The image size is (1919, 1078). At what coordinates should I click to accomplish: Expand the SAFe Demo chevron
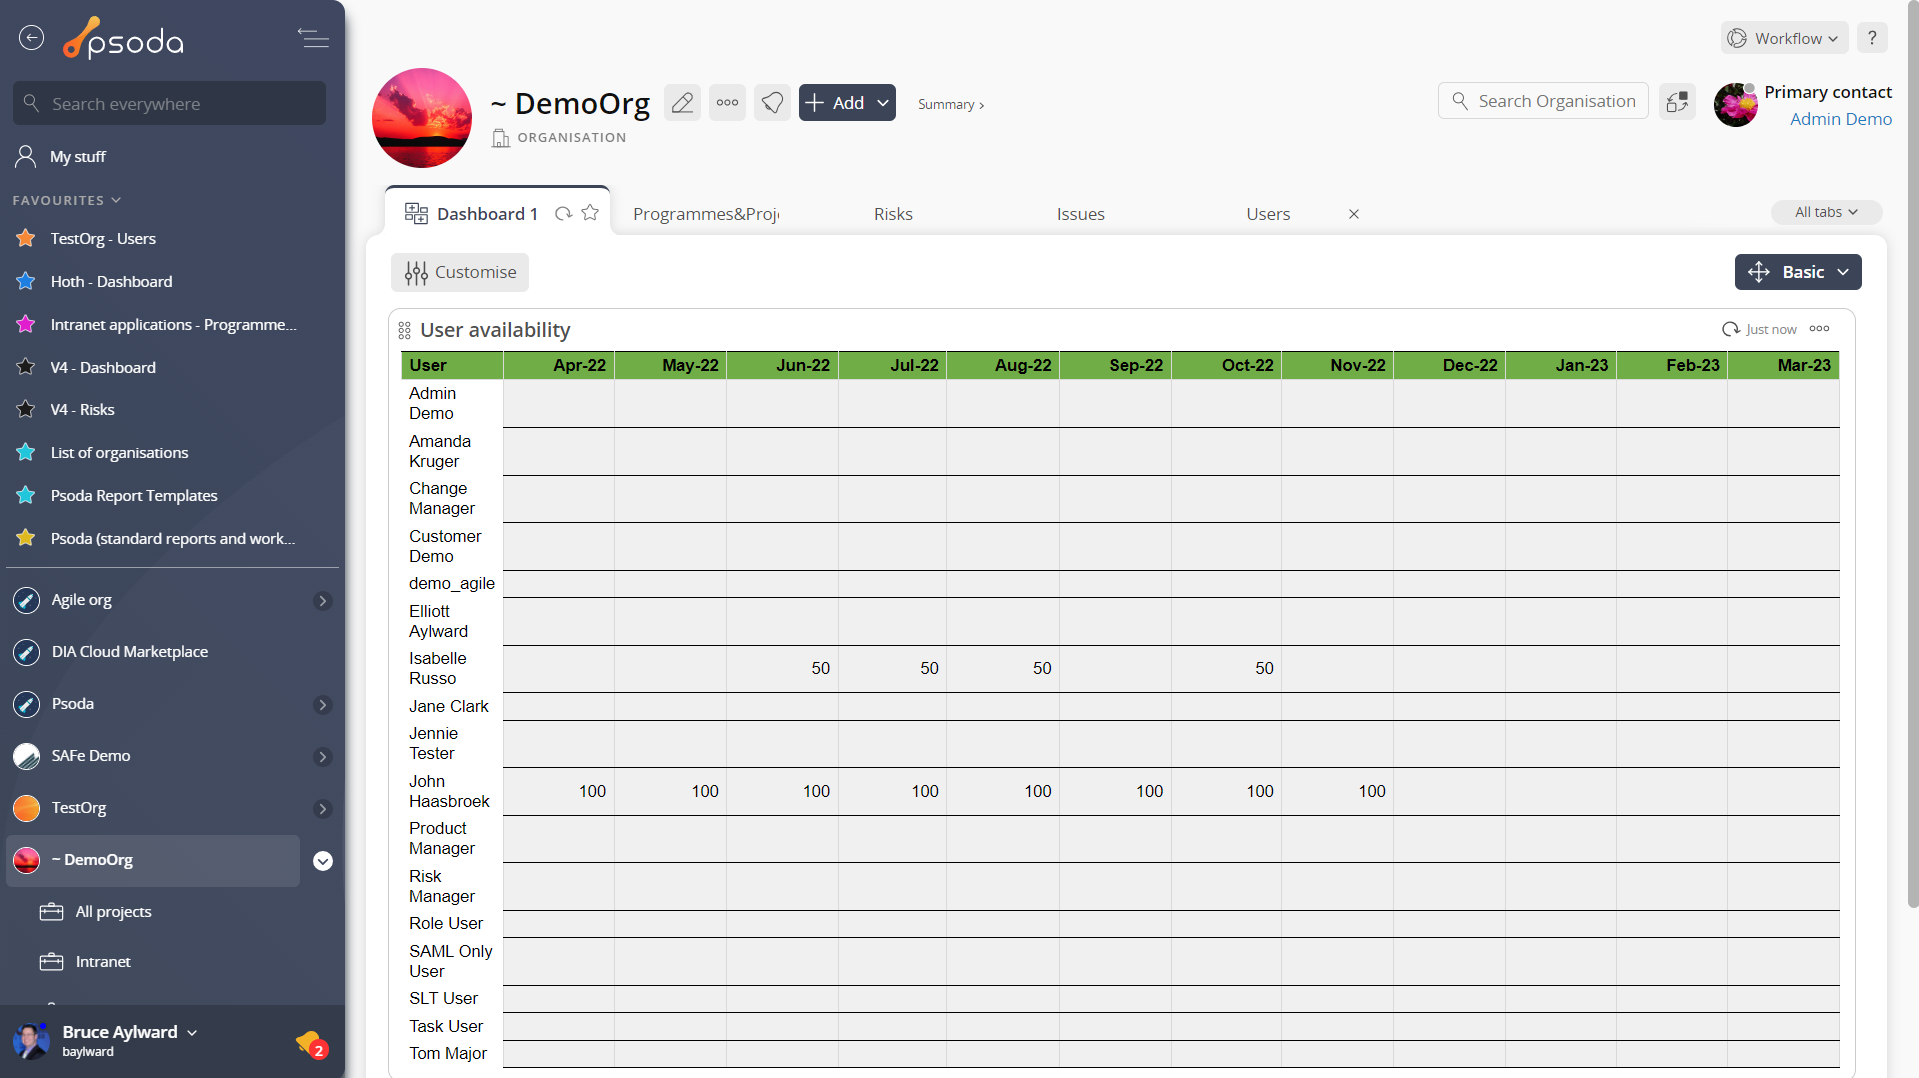322,757
